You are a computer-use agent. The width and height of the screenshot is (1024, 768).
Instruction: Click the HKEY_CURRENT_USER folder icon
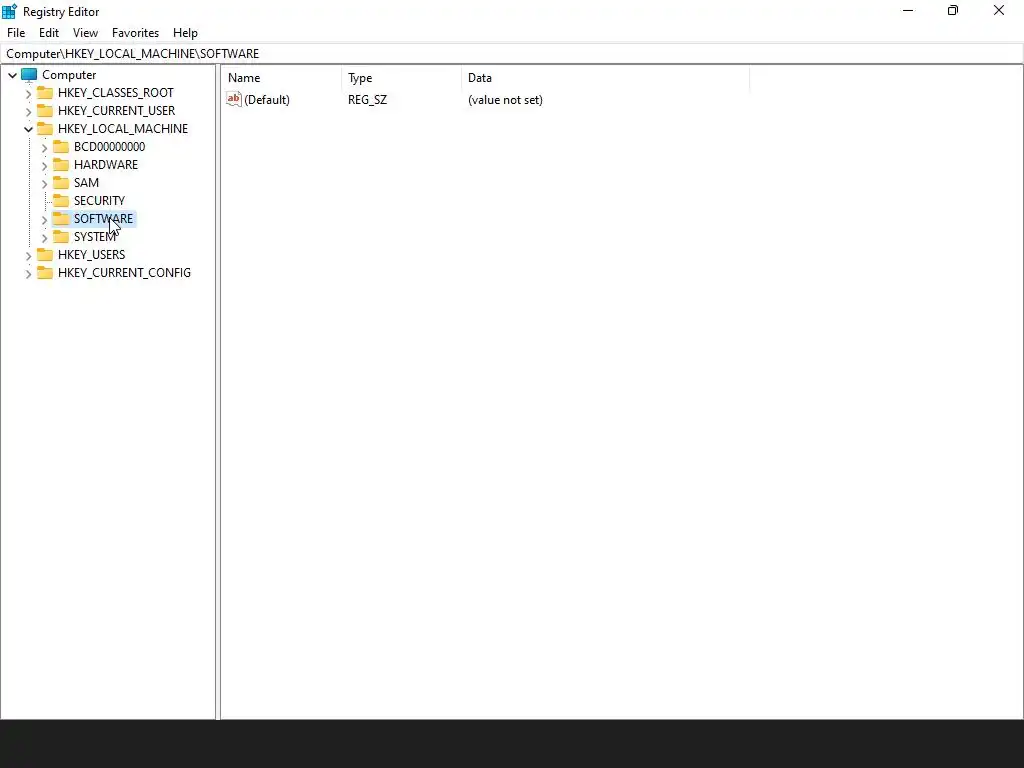[x=45, y=110]
